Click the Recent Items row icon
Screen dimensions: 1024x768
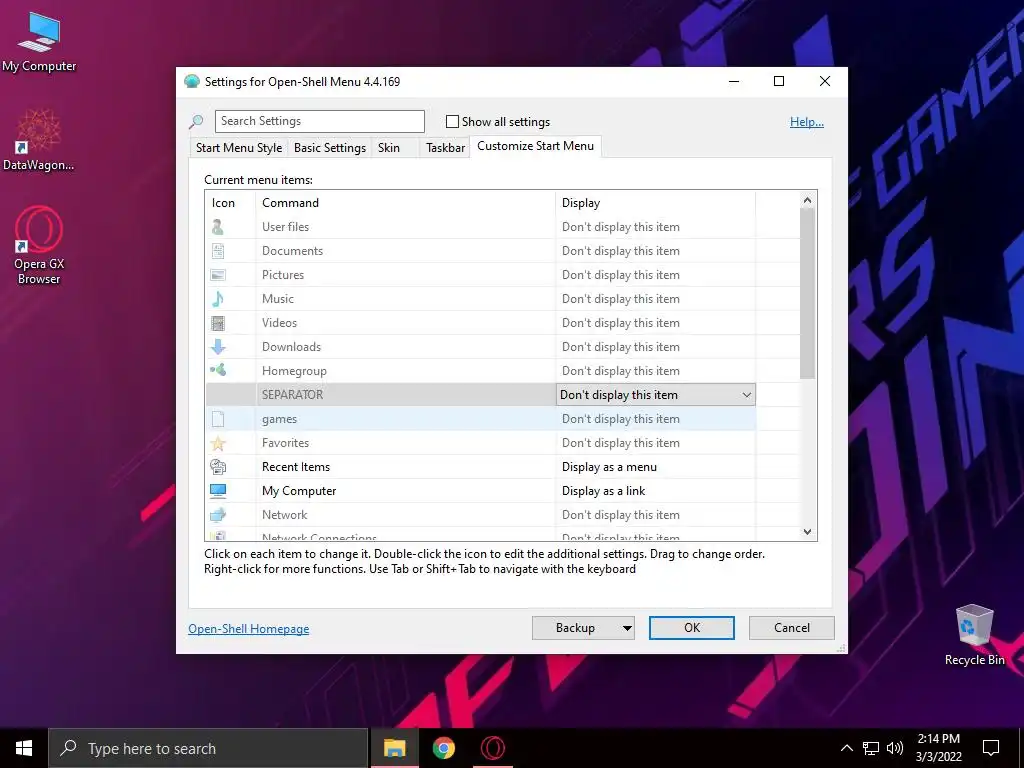pyautogui.click(x=218, y=467)
